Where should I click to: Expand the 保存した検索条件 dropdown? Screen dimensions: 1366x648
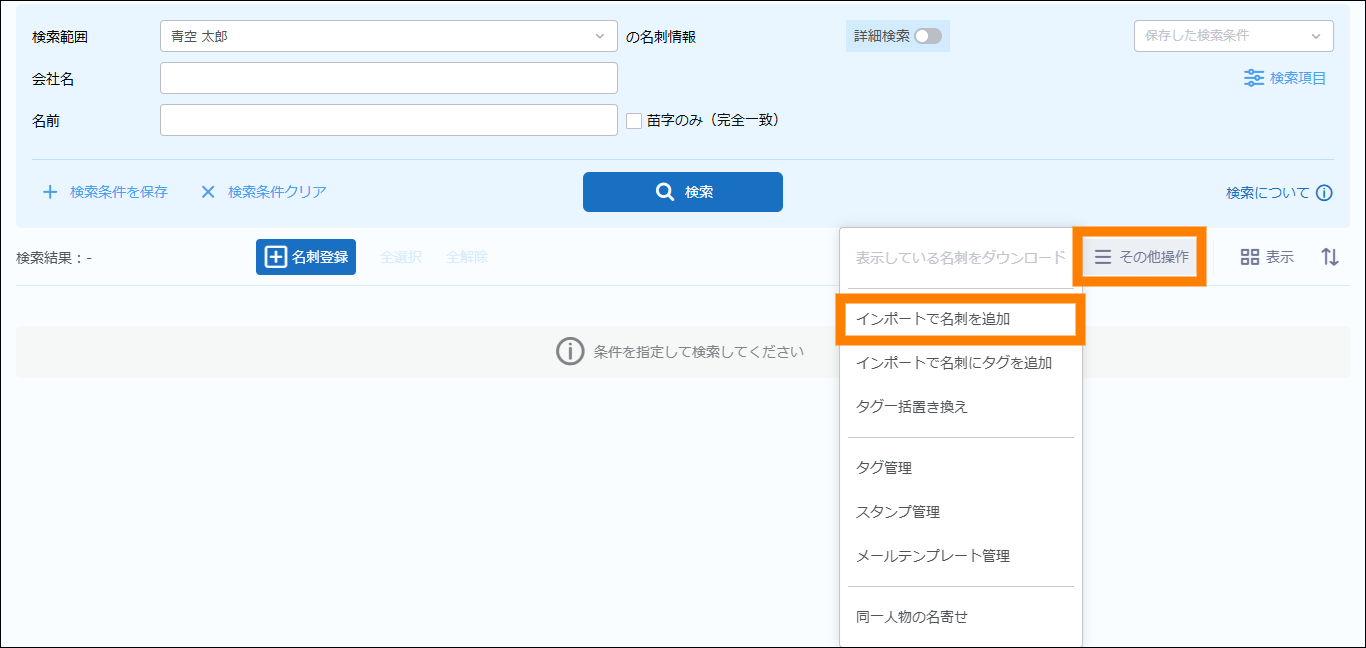coord(1232,36)
